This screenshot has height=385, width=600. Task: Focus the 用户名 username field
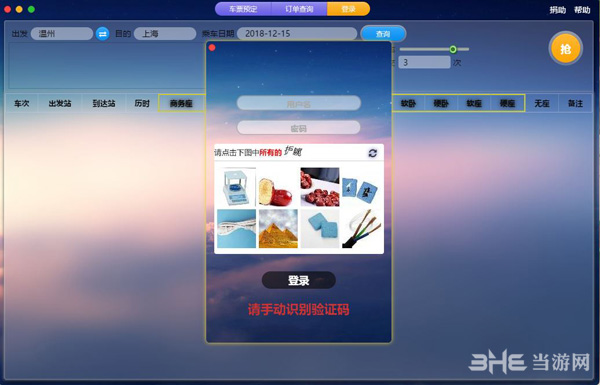coord(298,103)
